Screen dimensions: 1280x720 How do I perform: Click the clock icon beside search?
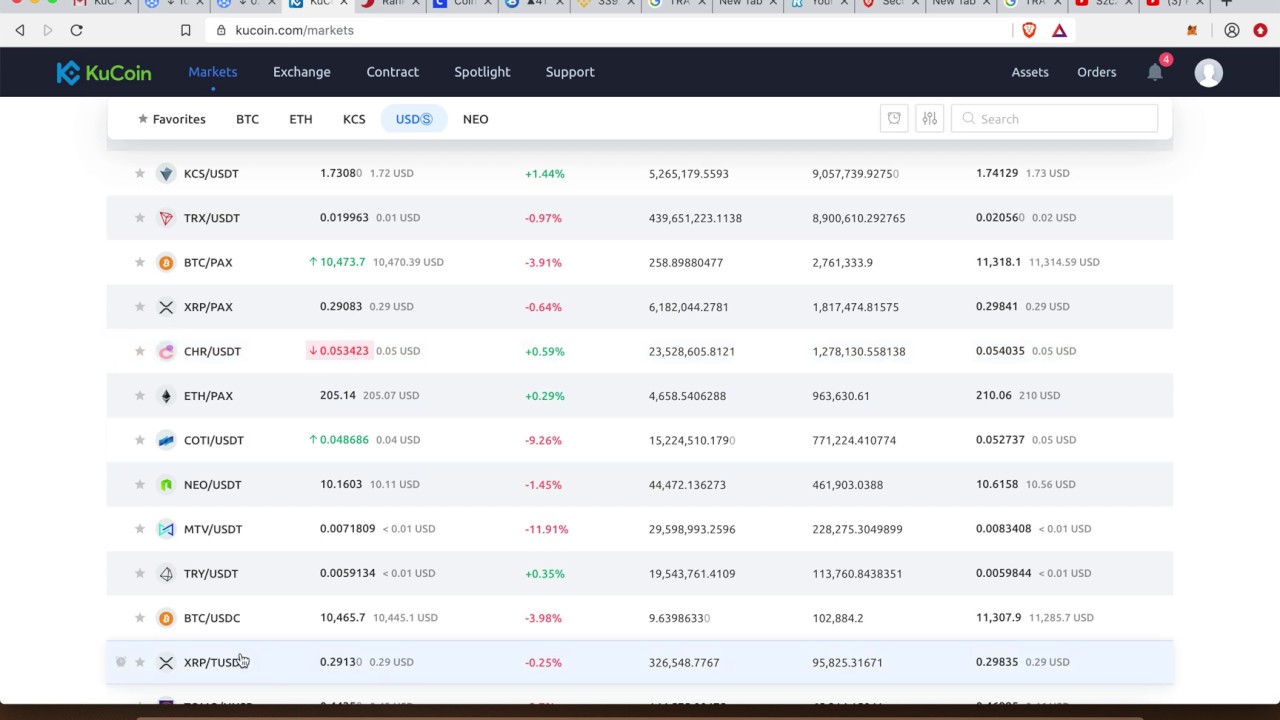pyautogui.click(x=894, y=119)
